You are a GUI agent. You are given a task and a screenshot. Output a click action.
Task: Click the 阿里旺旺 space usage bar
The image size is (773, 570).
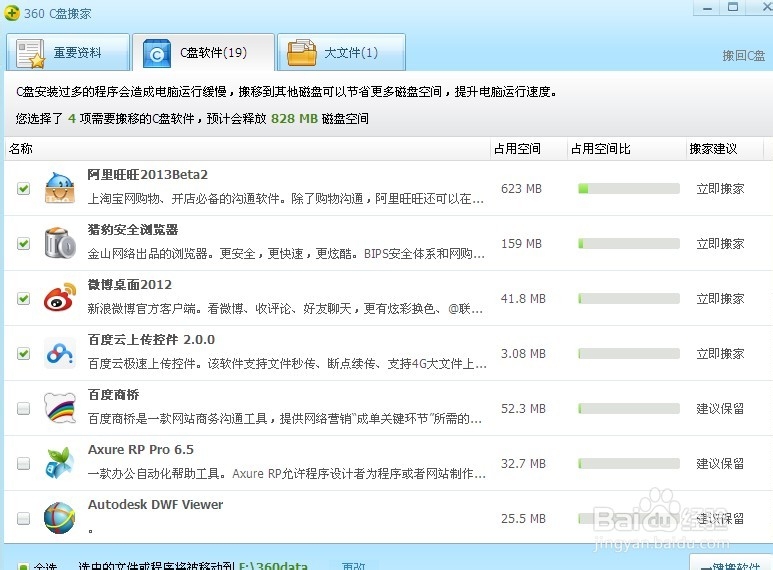[629, 188]
